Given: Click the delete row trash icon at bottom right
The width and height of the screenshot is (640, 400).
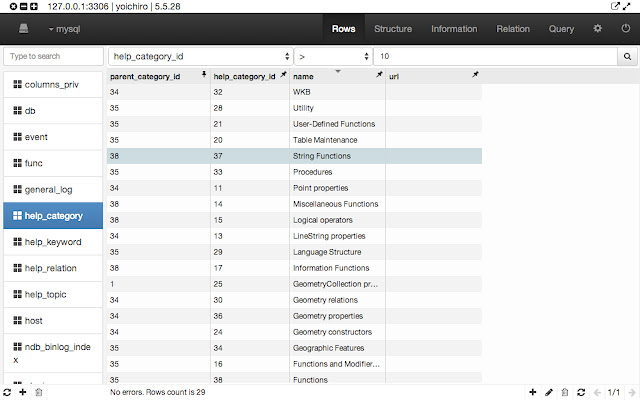Looking at the screenshot, I should click(565, 392).
